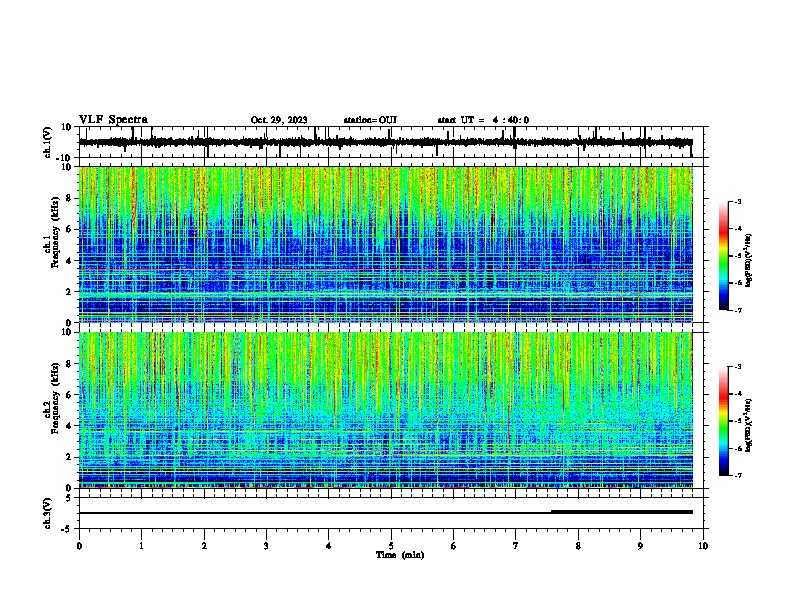
Task: Click the "5" tick on the ch.3(V) axis
Action: pos(70,497)
